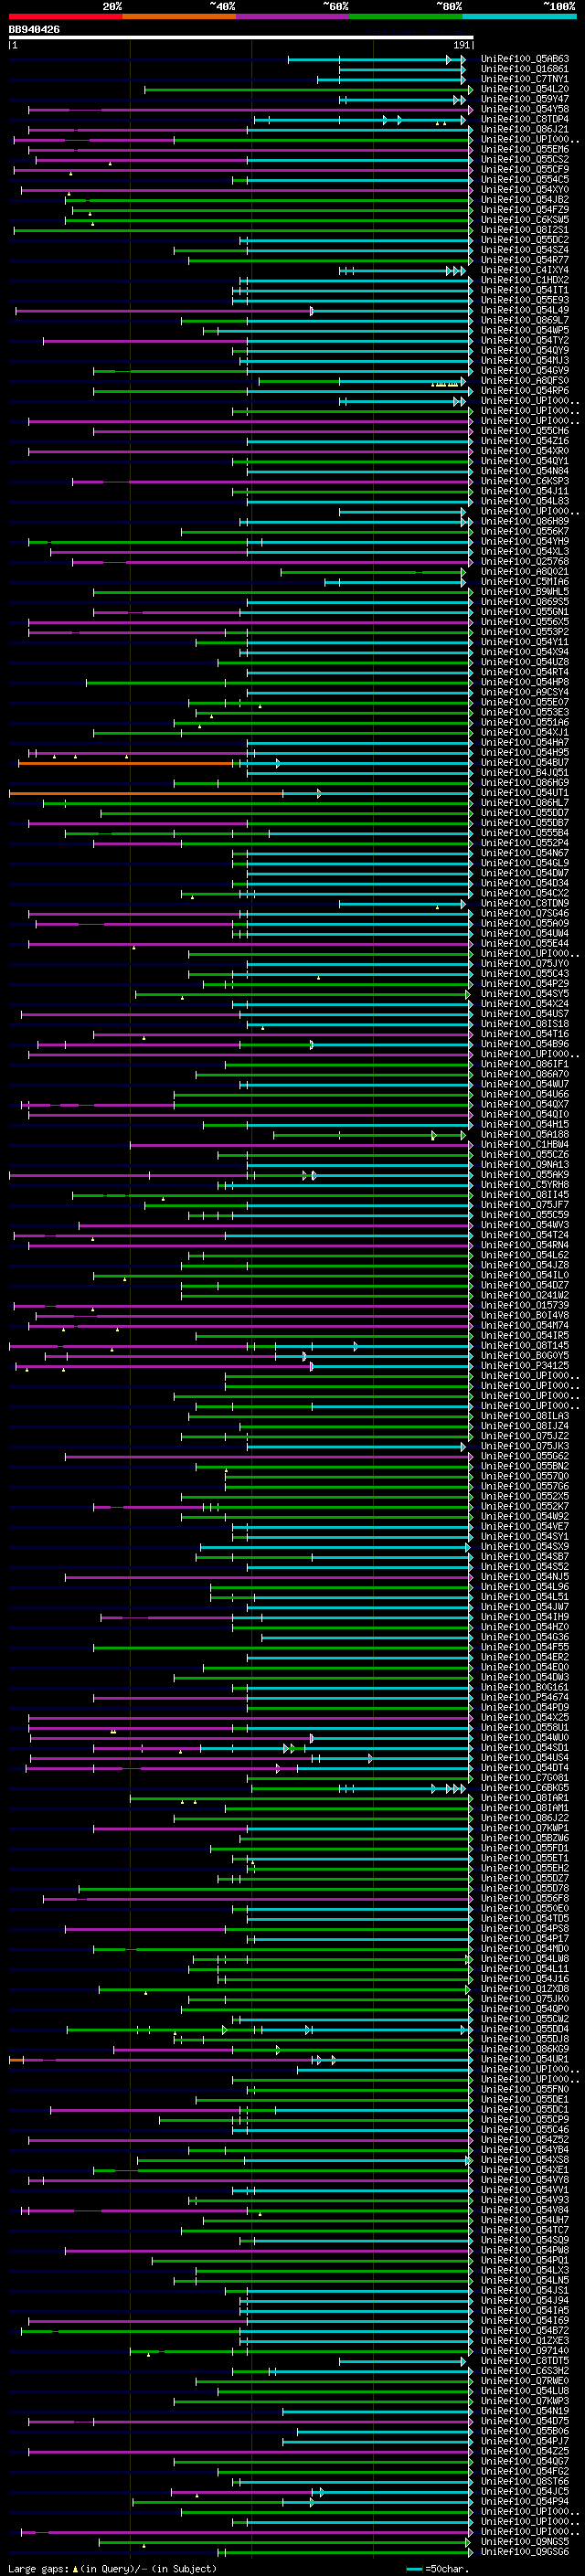Select label UniRef100_Q54XR0

(525, 451)
